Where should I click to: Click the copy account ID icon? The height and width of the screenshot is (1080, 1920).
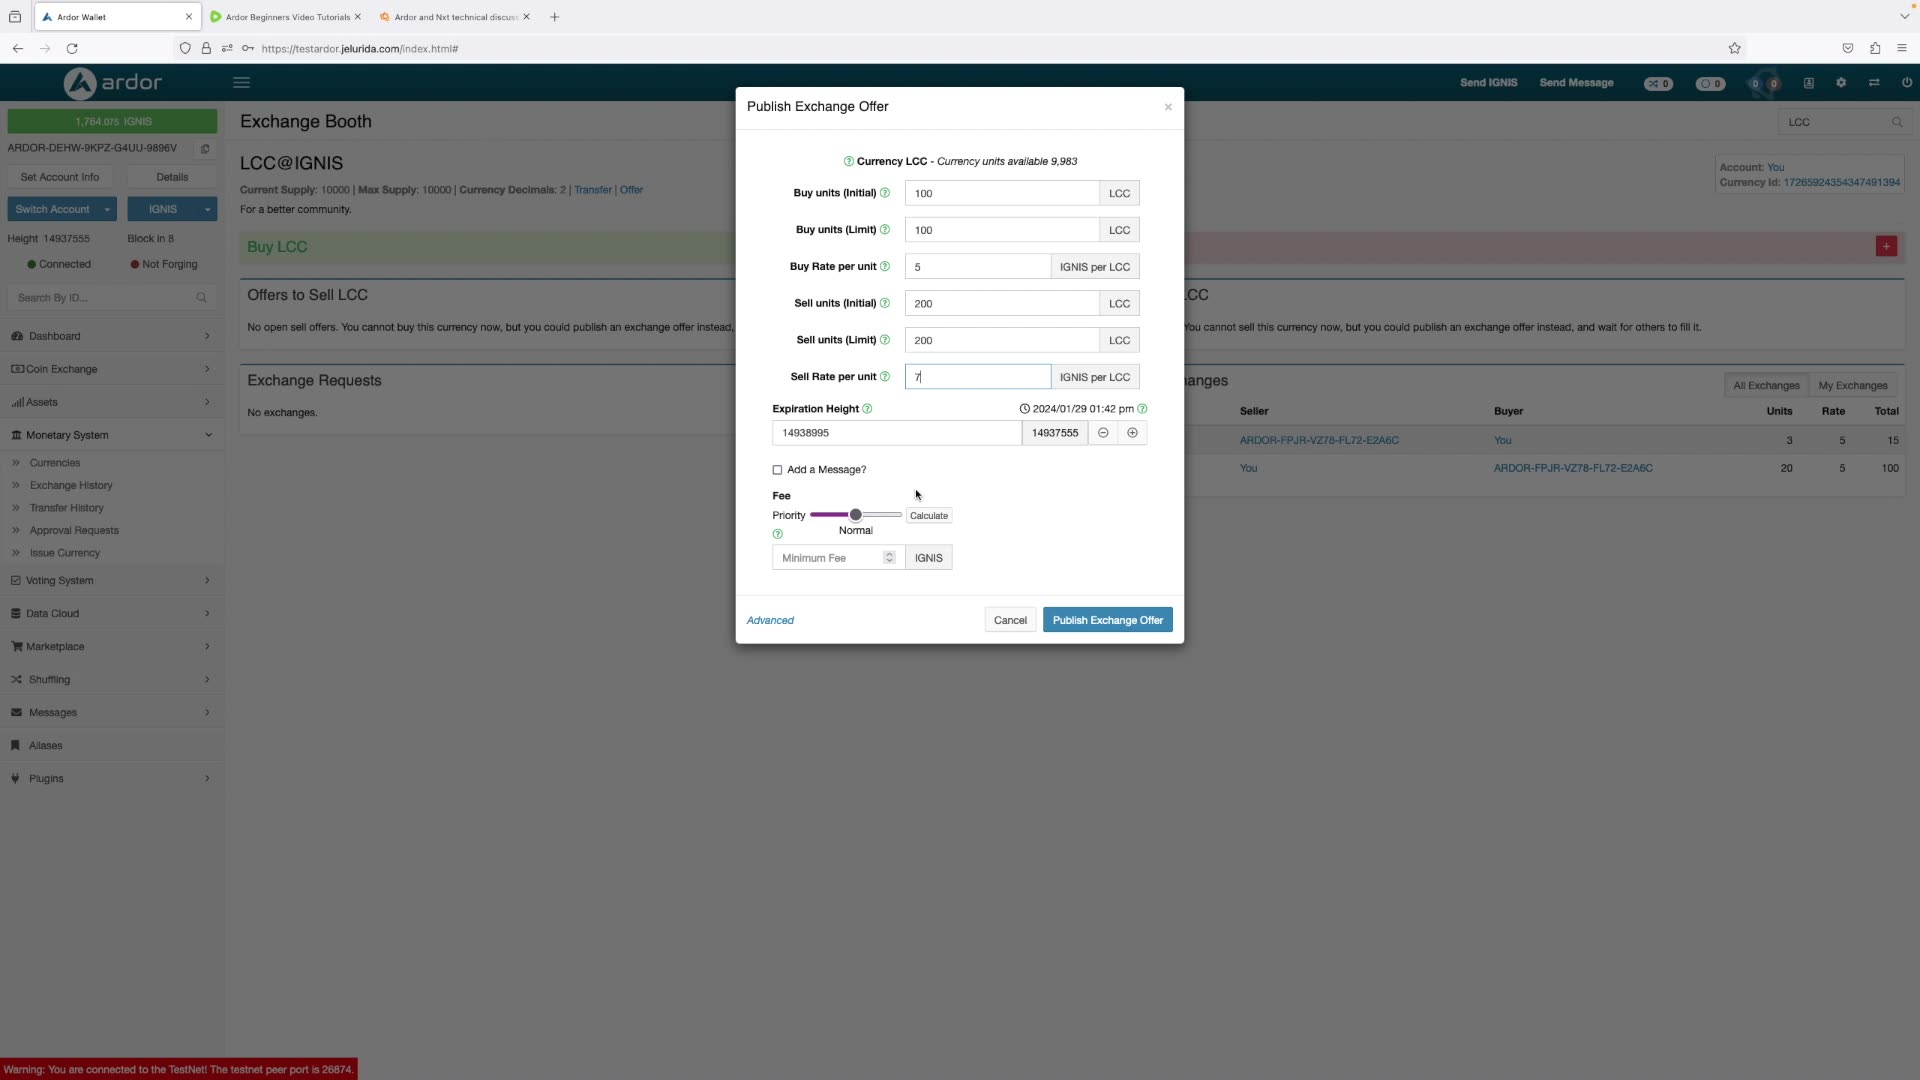204,148
